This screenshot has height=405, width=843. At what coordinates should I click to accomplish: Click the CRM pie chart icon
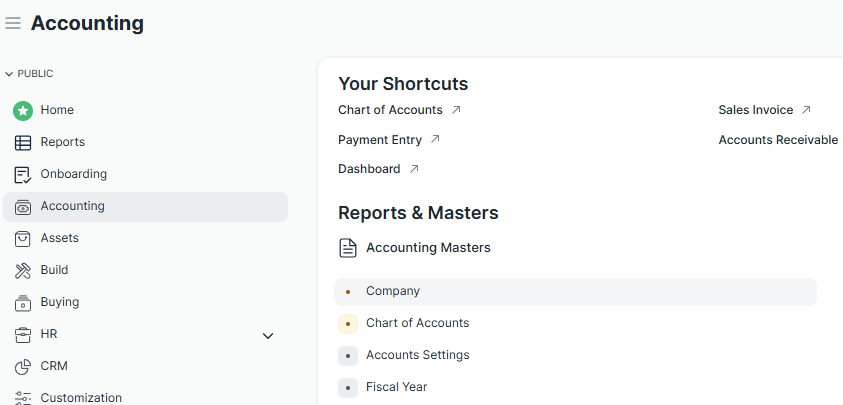23,366
